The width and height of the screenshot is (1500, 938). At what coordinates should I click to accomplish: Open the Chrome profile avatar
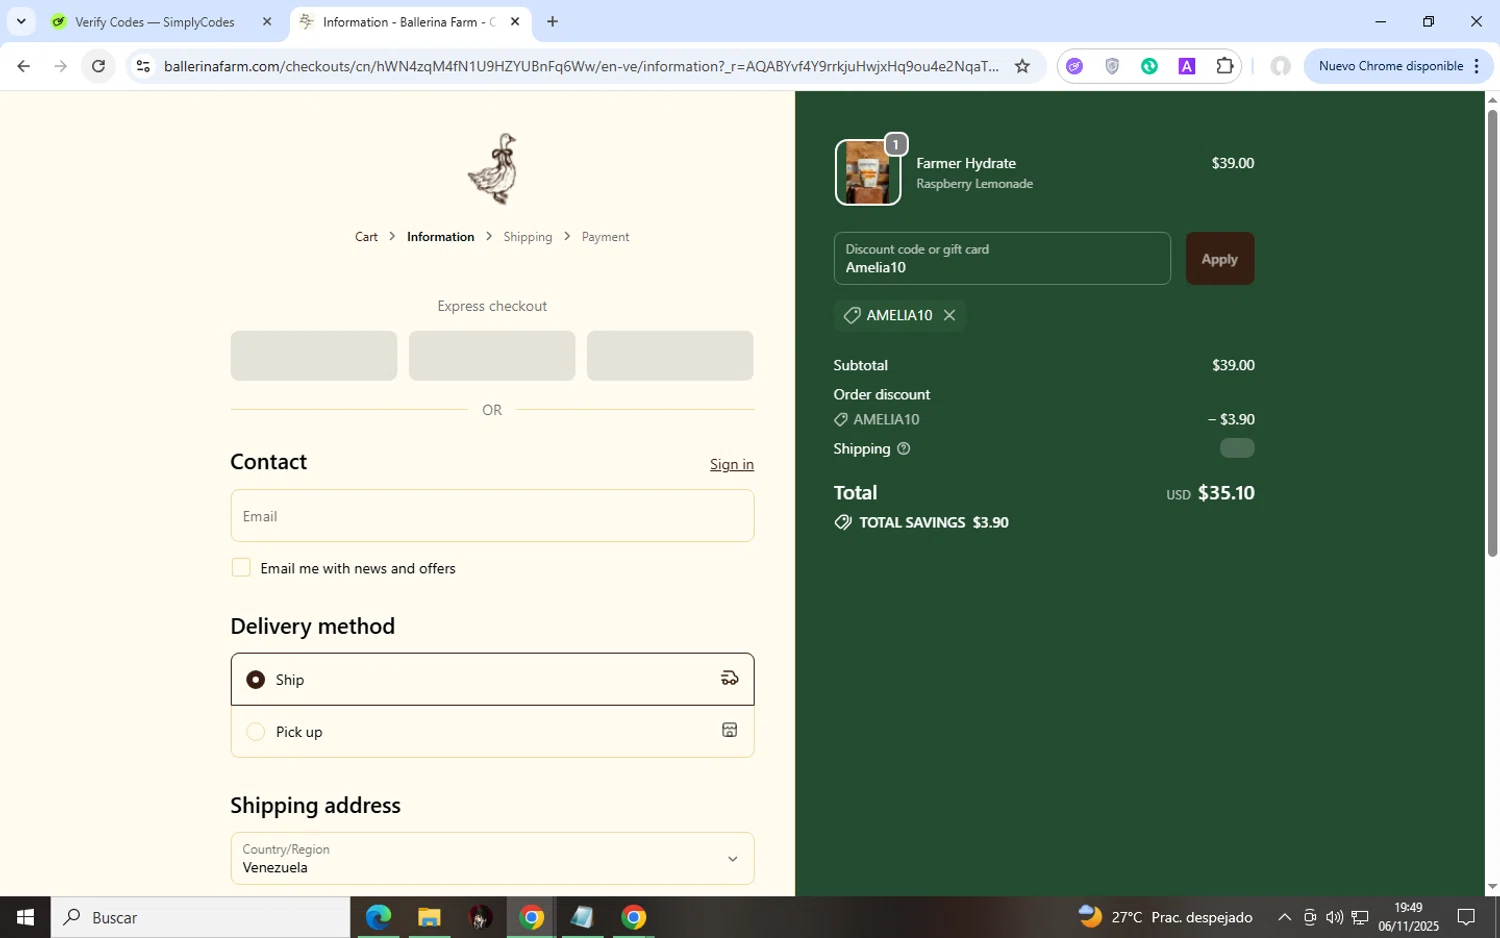[x=1280, y=66]
